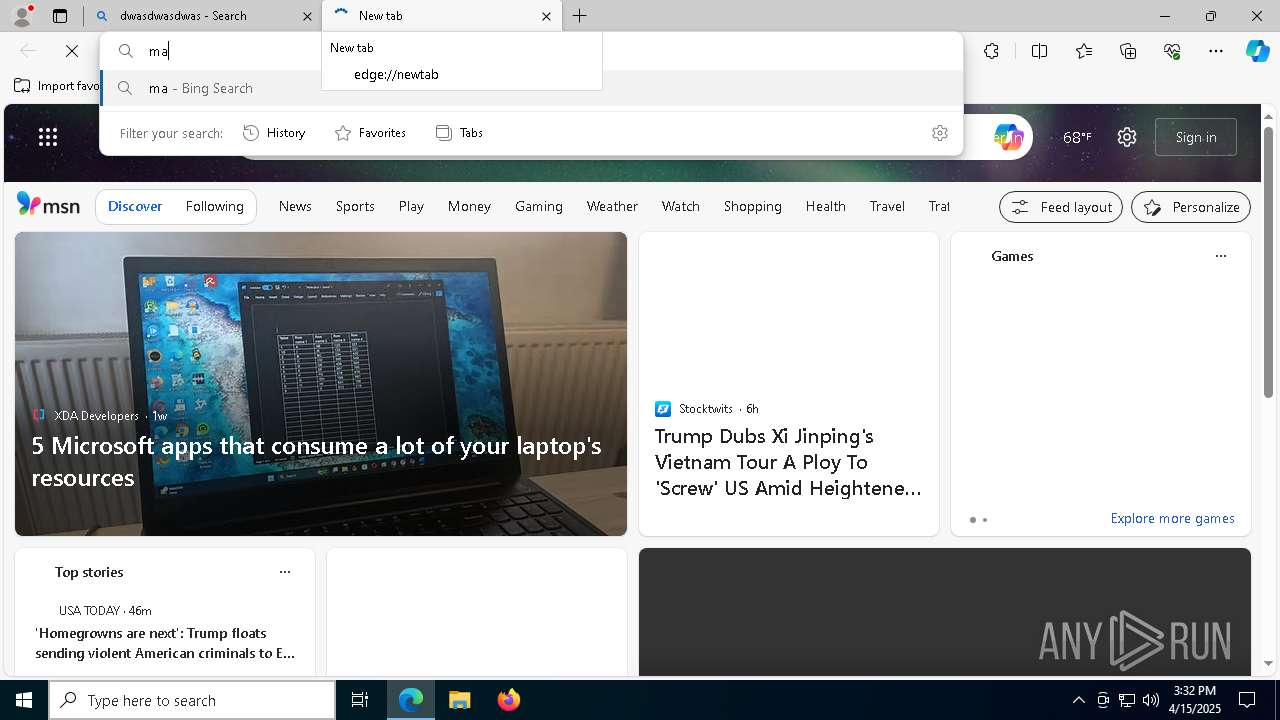Open the News category

tap(295, 206)
